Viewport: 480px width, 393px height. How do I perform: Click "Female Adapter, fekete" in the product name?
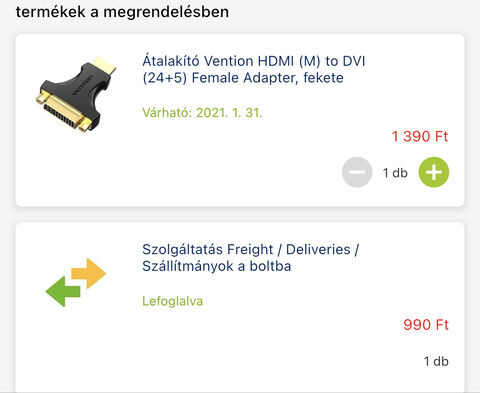pyautogui.click(x=268, y=78)
